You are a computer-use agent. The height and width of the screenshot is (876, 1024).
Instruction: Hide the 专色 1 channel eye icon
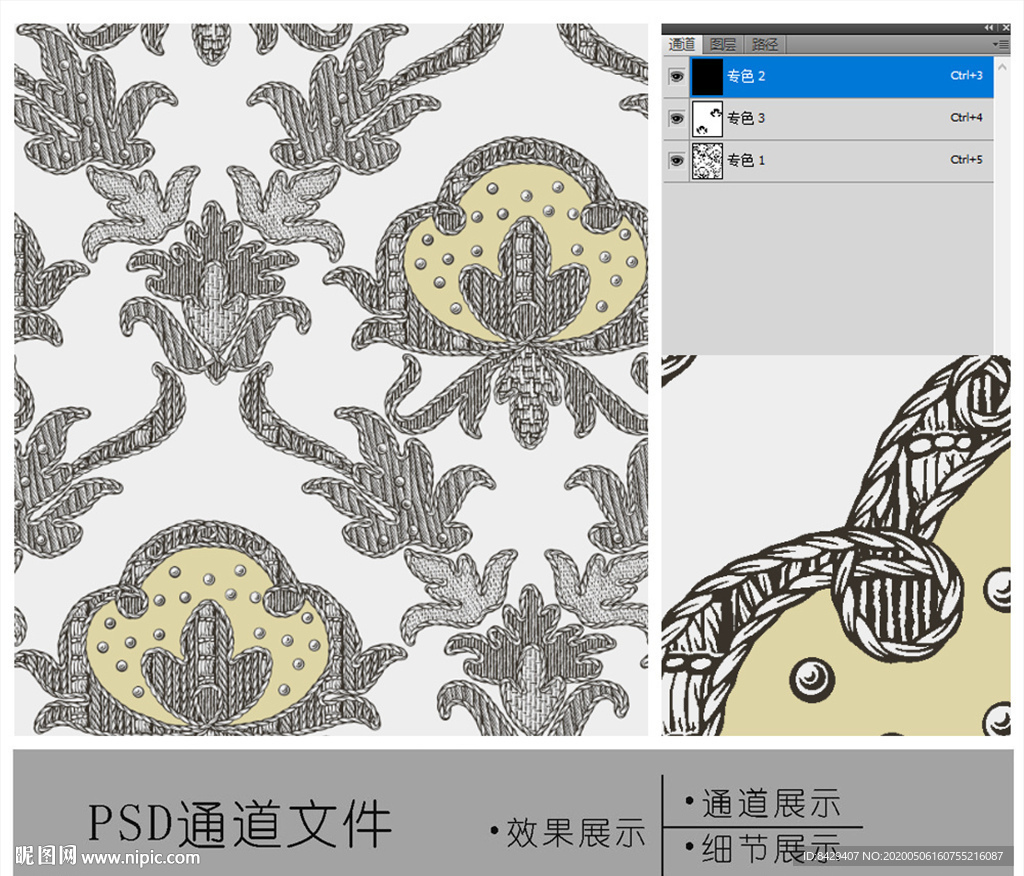(677, 160)
